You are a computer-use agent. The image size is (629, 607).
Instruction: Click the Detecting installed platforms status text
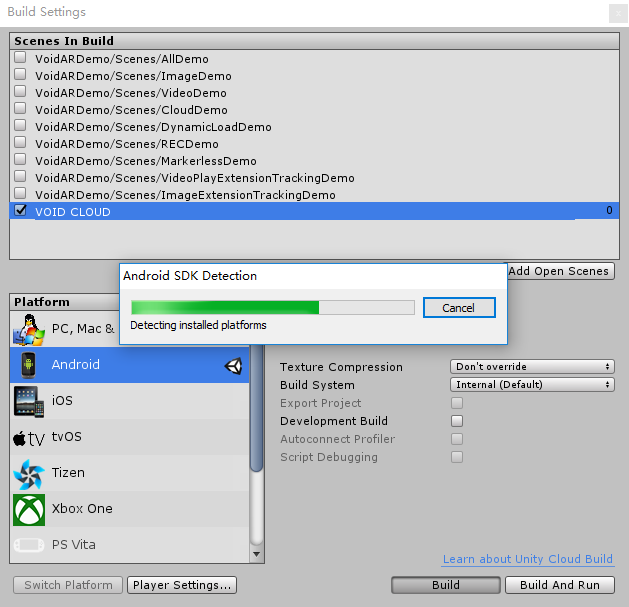[x=198, y=325]
